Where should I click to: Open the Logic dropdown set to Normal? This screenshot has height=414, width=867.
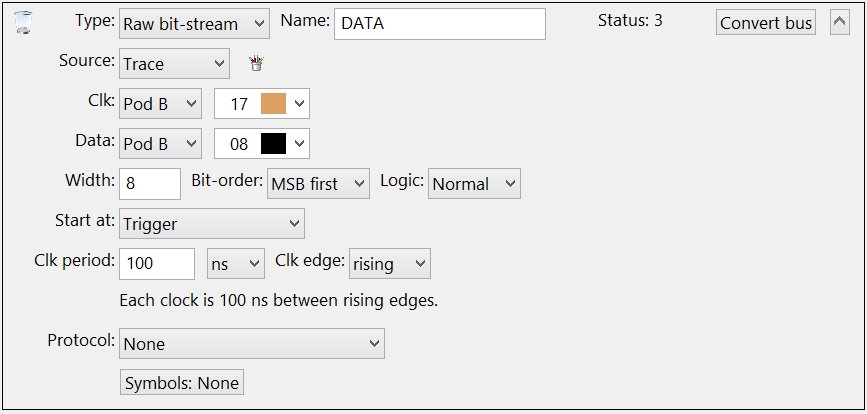pyautogui.click(x=474, y=184)
